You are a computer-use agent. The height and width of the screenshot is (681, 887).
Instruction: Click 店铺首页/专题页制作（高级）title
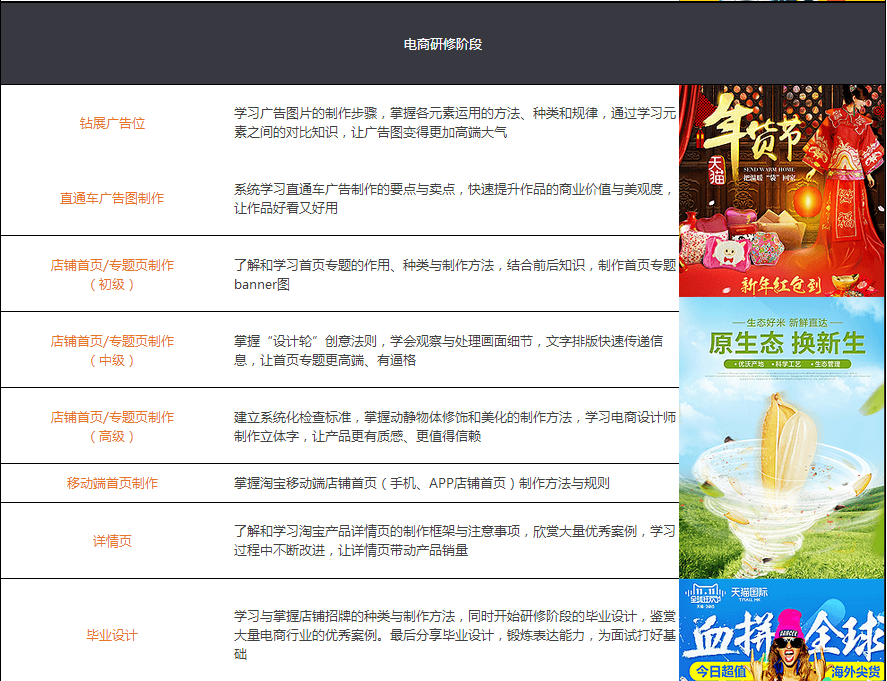[112, 426]
